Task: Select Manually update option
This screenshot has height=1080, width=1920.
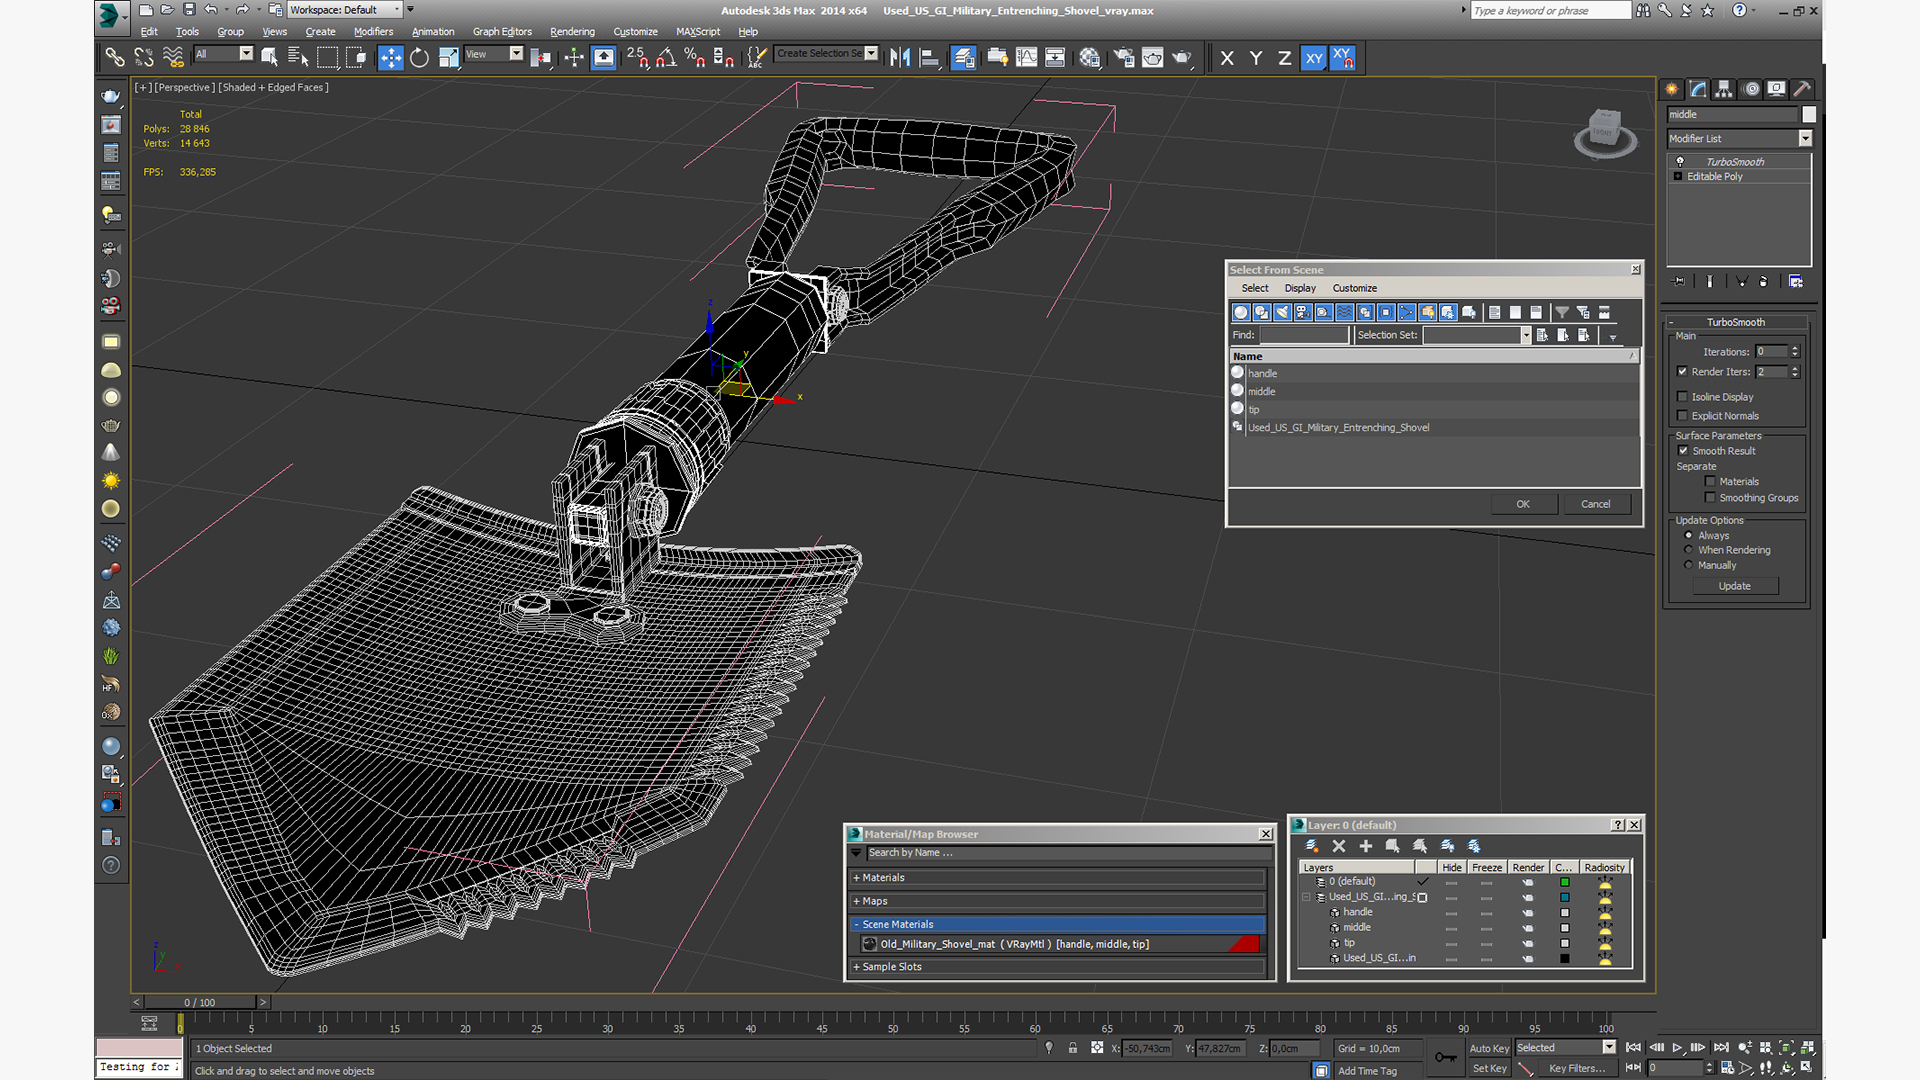Action: tap(1689, 565)
